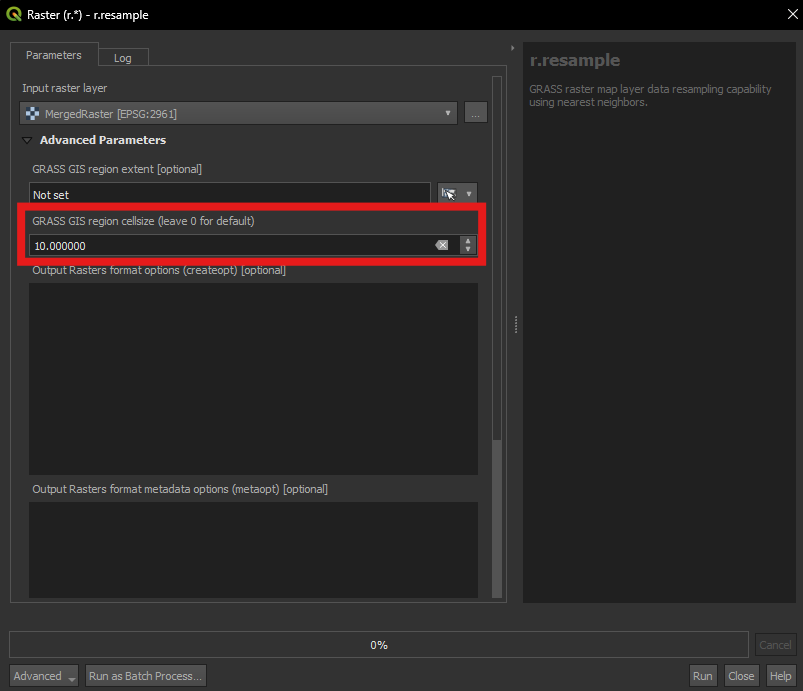Open the region extent options dropdown arrow
Image resolution: width=803 pixels, height=691 pixels.
(x=468, y=194)
